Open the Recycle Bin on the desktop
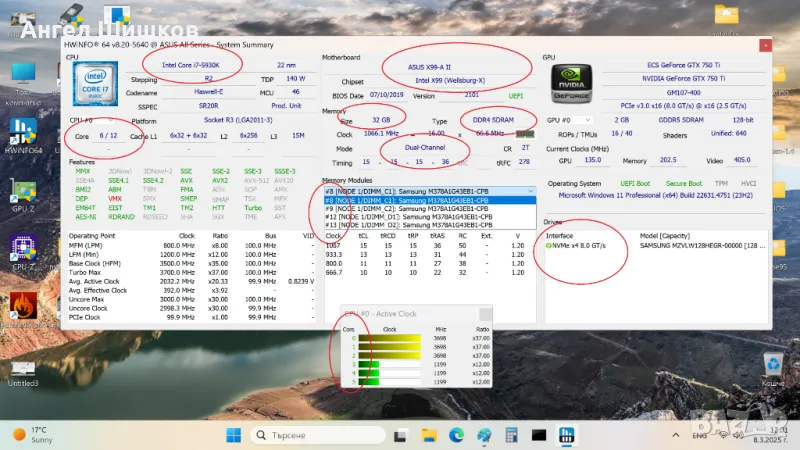 click(772, 364)
